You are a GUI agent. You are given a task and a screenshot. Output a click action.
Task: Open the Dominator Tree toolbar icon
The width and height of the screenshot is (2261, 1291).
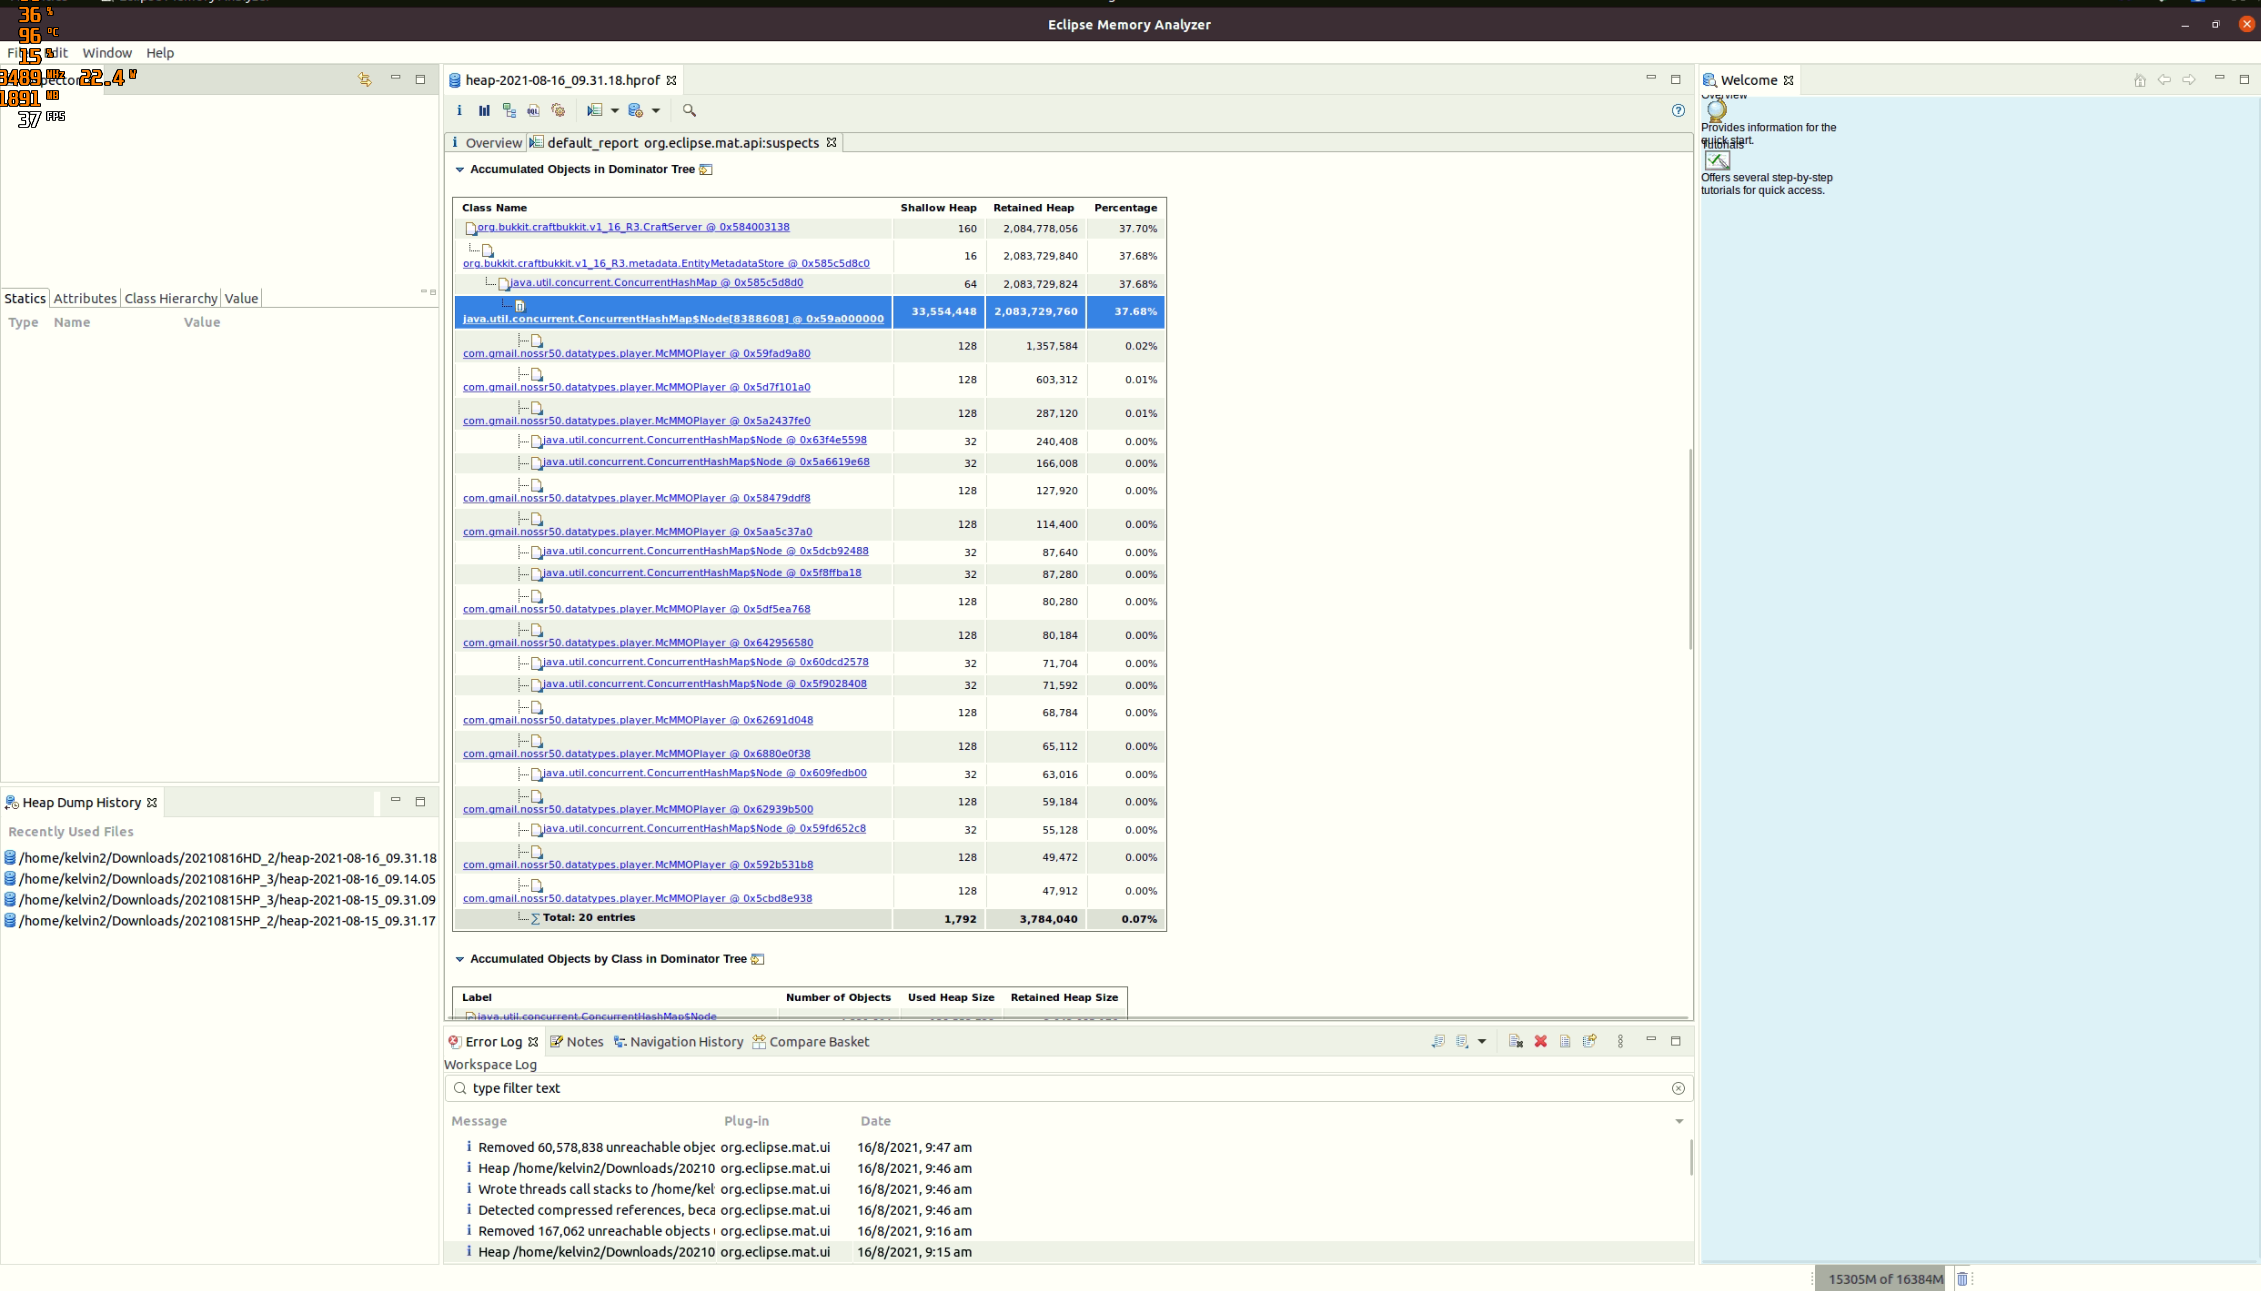click(509, 110)
